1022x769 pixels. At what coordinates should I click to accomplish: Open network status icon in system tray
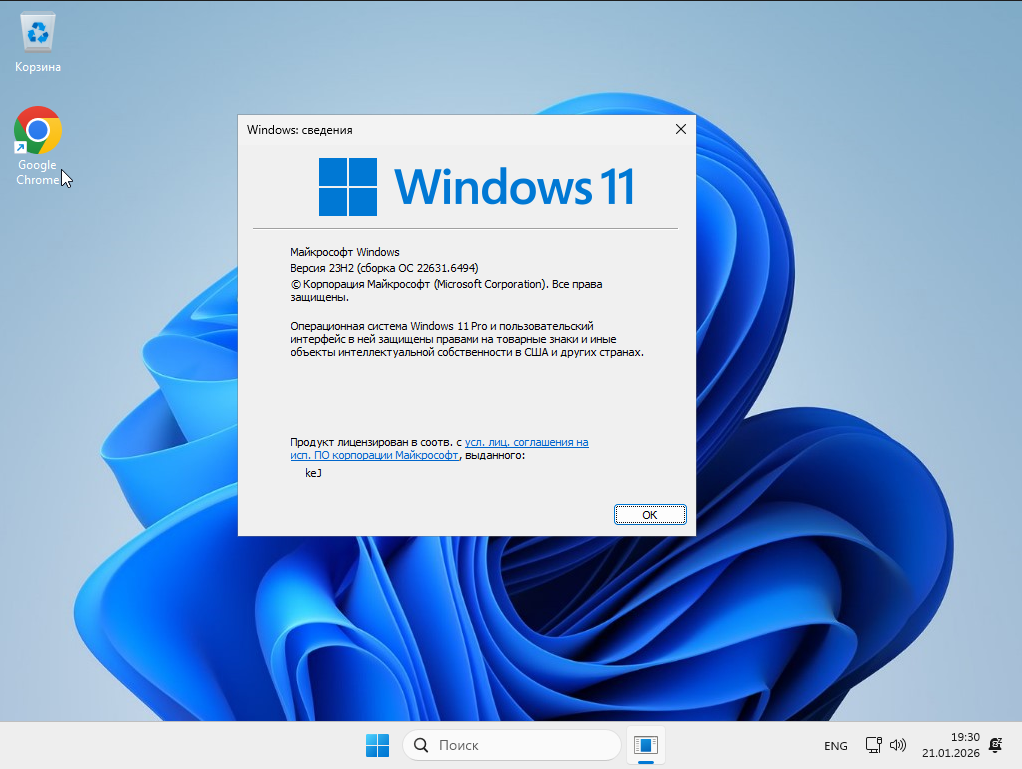point(873,745)
